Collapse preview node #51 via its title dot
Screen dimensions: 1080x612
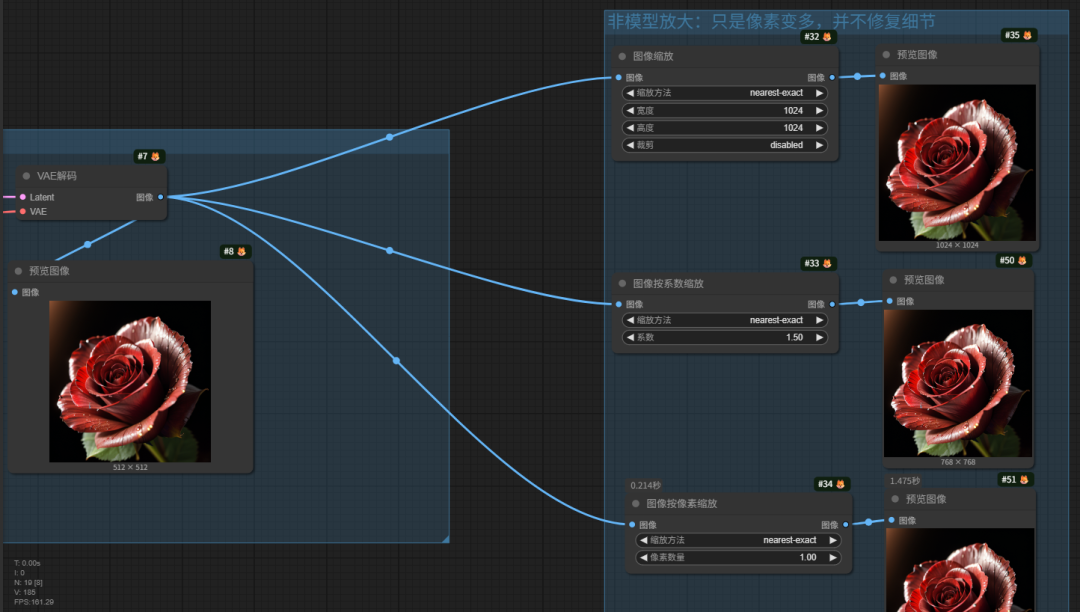895,498
